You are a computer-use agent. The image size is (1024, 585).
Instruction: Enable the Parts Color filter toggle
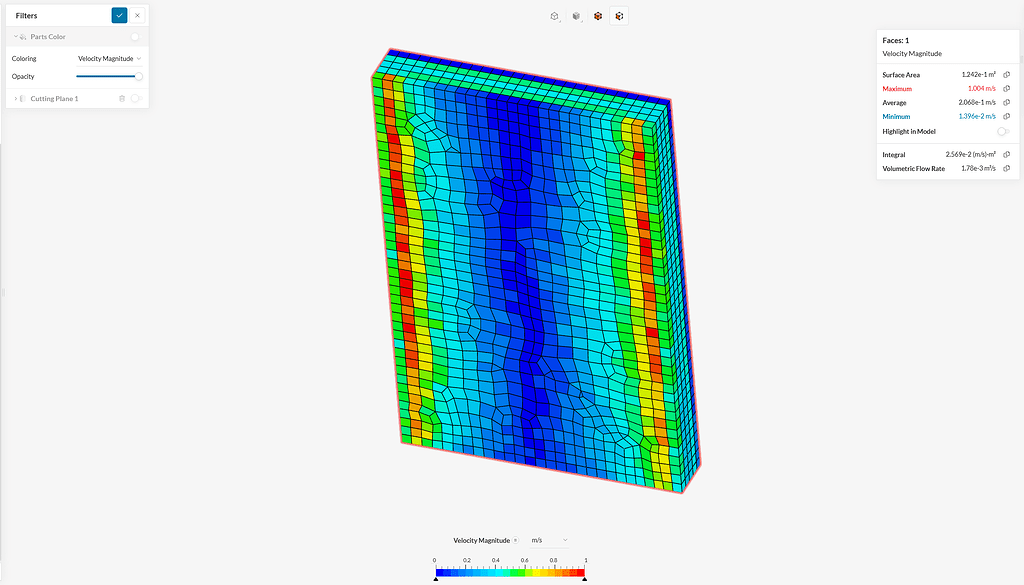[137, 36]
